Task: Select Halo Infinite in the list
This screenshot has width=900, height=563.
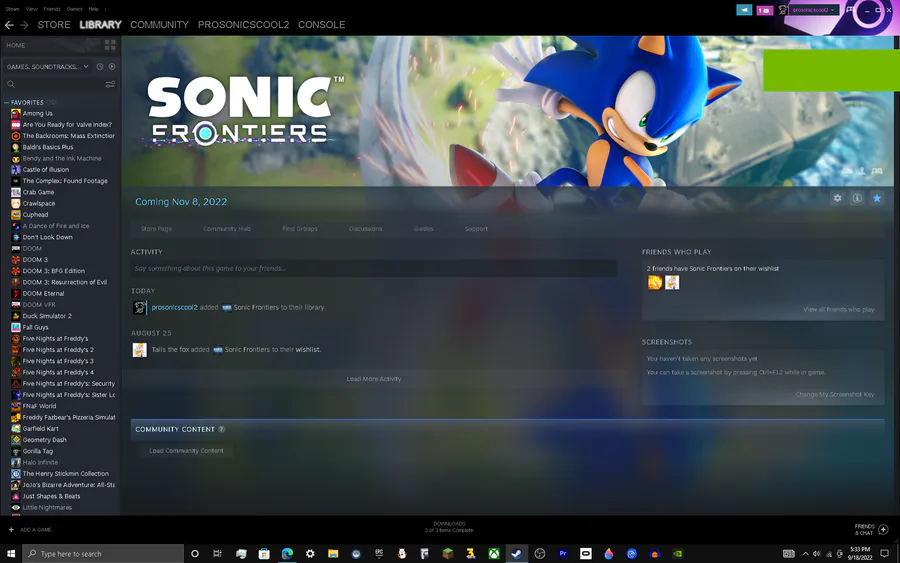Action: pyautogui.click(x=40, y=463)
